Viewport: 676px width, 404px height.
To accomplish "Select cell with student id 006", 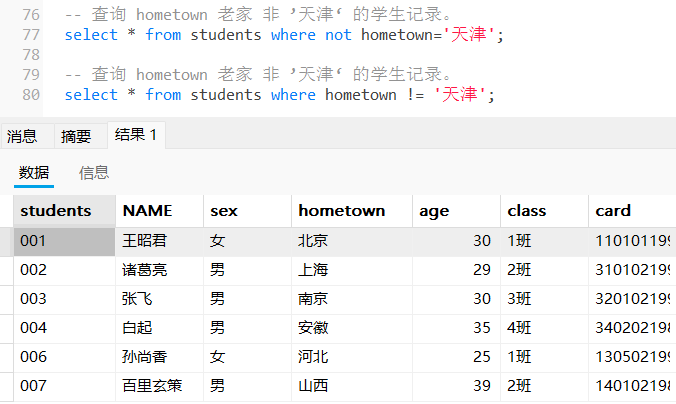I will (x=64, y=357).
